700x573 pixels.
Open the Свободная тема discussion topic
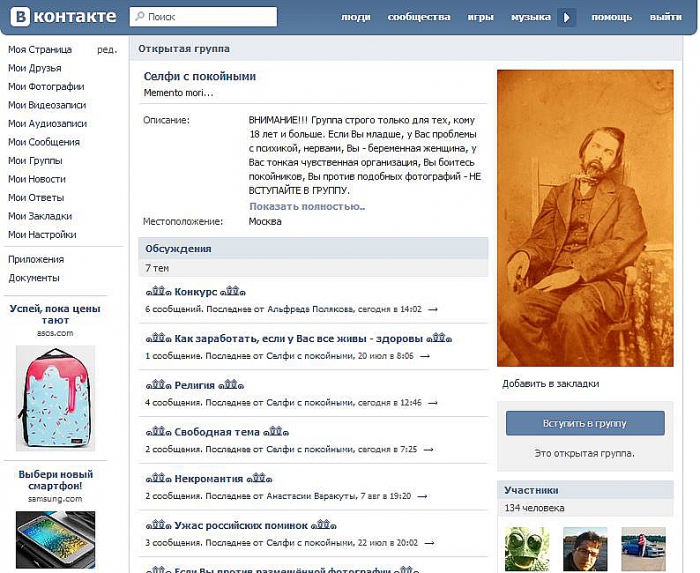point(216,432)
